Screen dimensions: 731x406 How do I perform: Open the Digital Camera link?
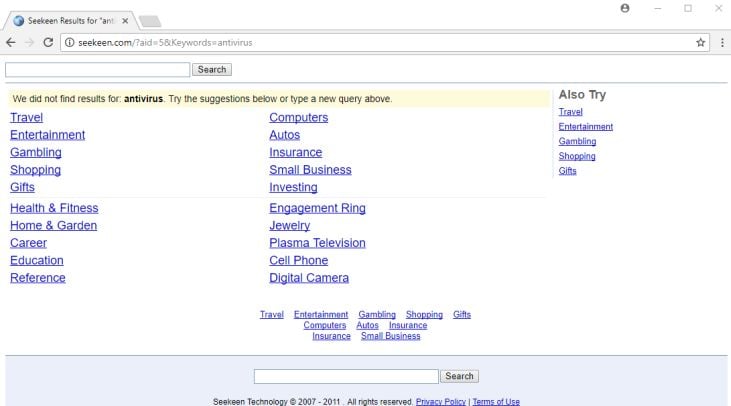[309, 278]
